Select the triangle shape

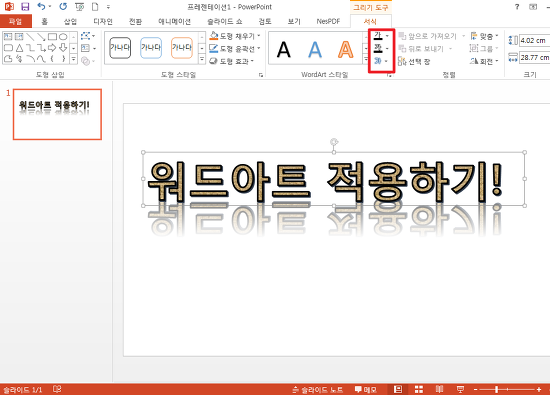coord(19,47)
